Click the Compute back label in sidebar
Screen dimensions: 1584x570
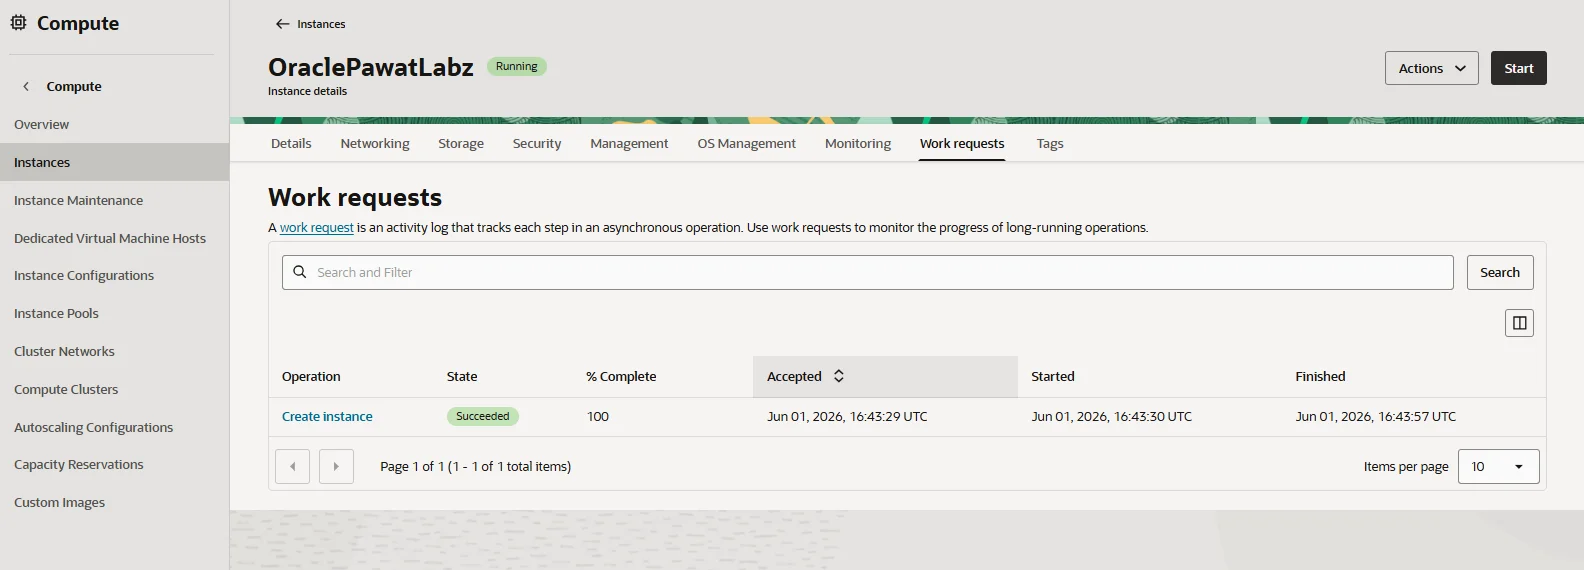pos(74,86)
